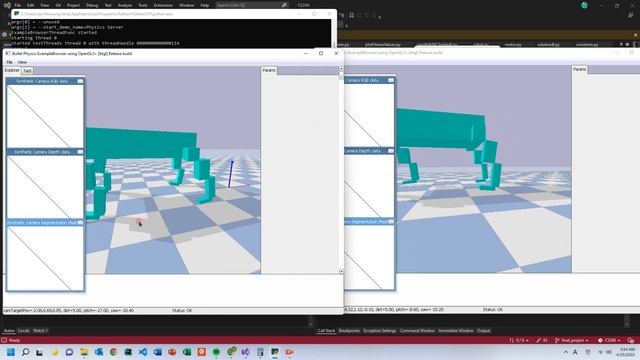Viewport: 640px width, 360px height.
Task: Open Visual Studio Extensions menu
Action: click(x=163, y=5)
